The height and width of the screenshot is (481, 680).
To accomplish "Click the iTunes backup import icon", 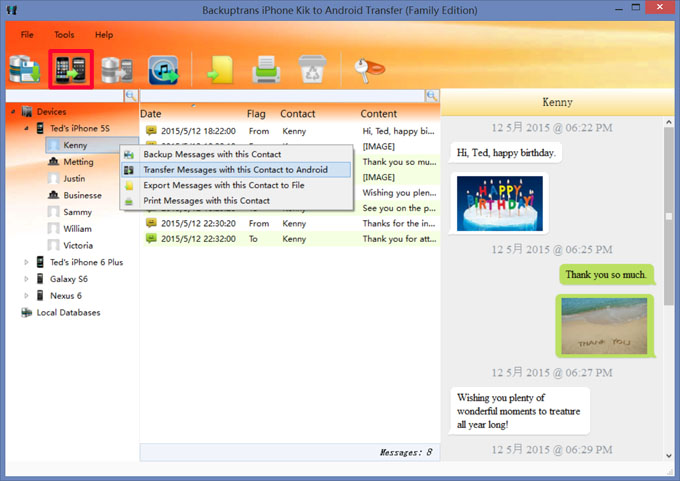I will [163, 70].
